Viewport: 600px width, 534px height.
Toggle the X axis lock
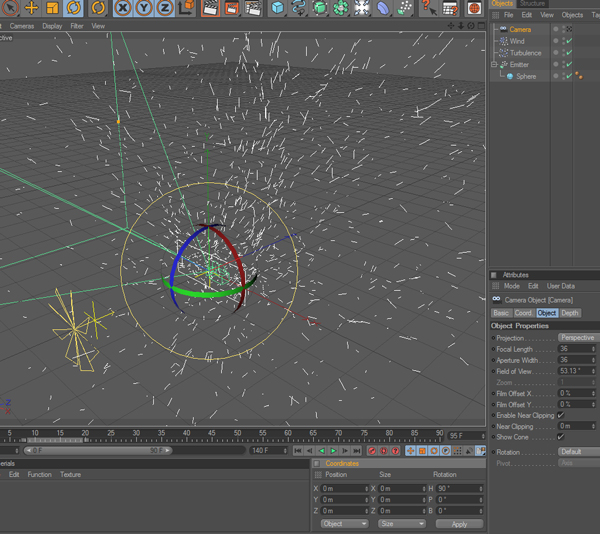(123, 8)
